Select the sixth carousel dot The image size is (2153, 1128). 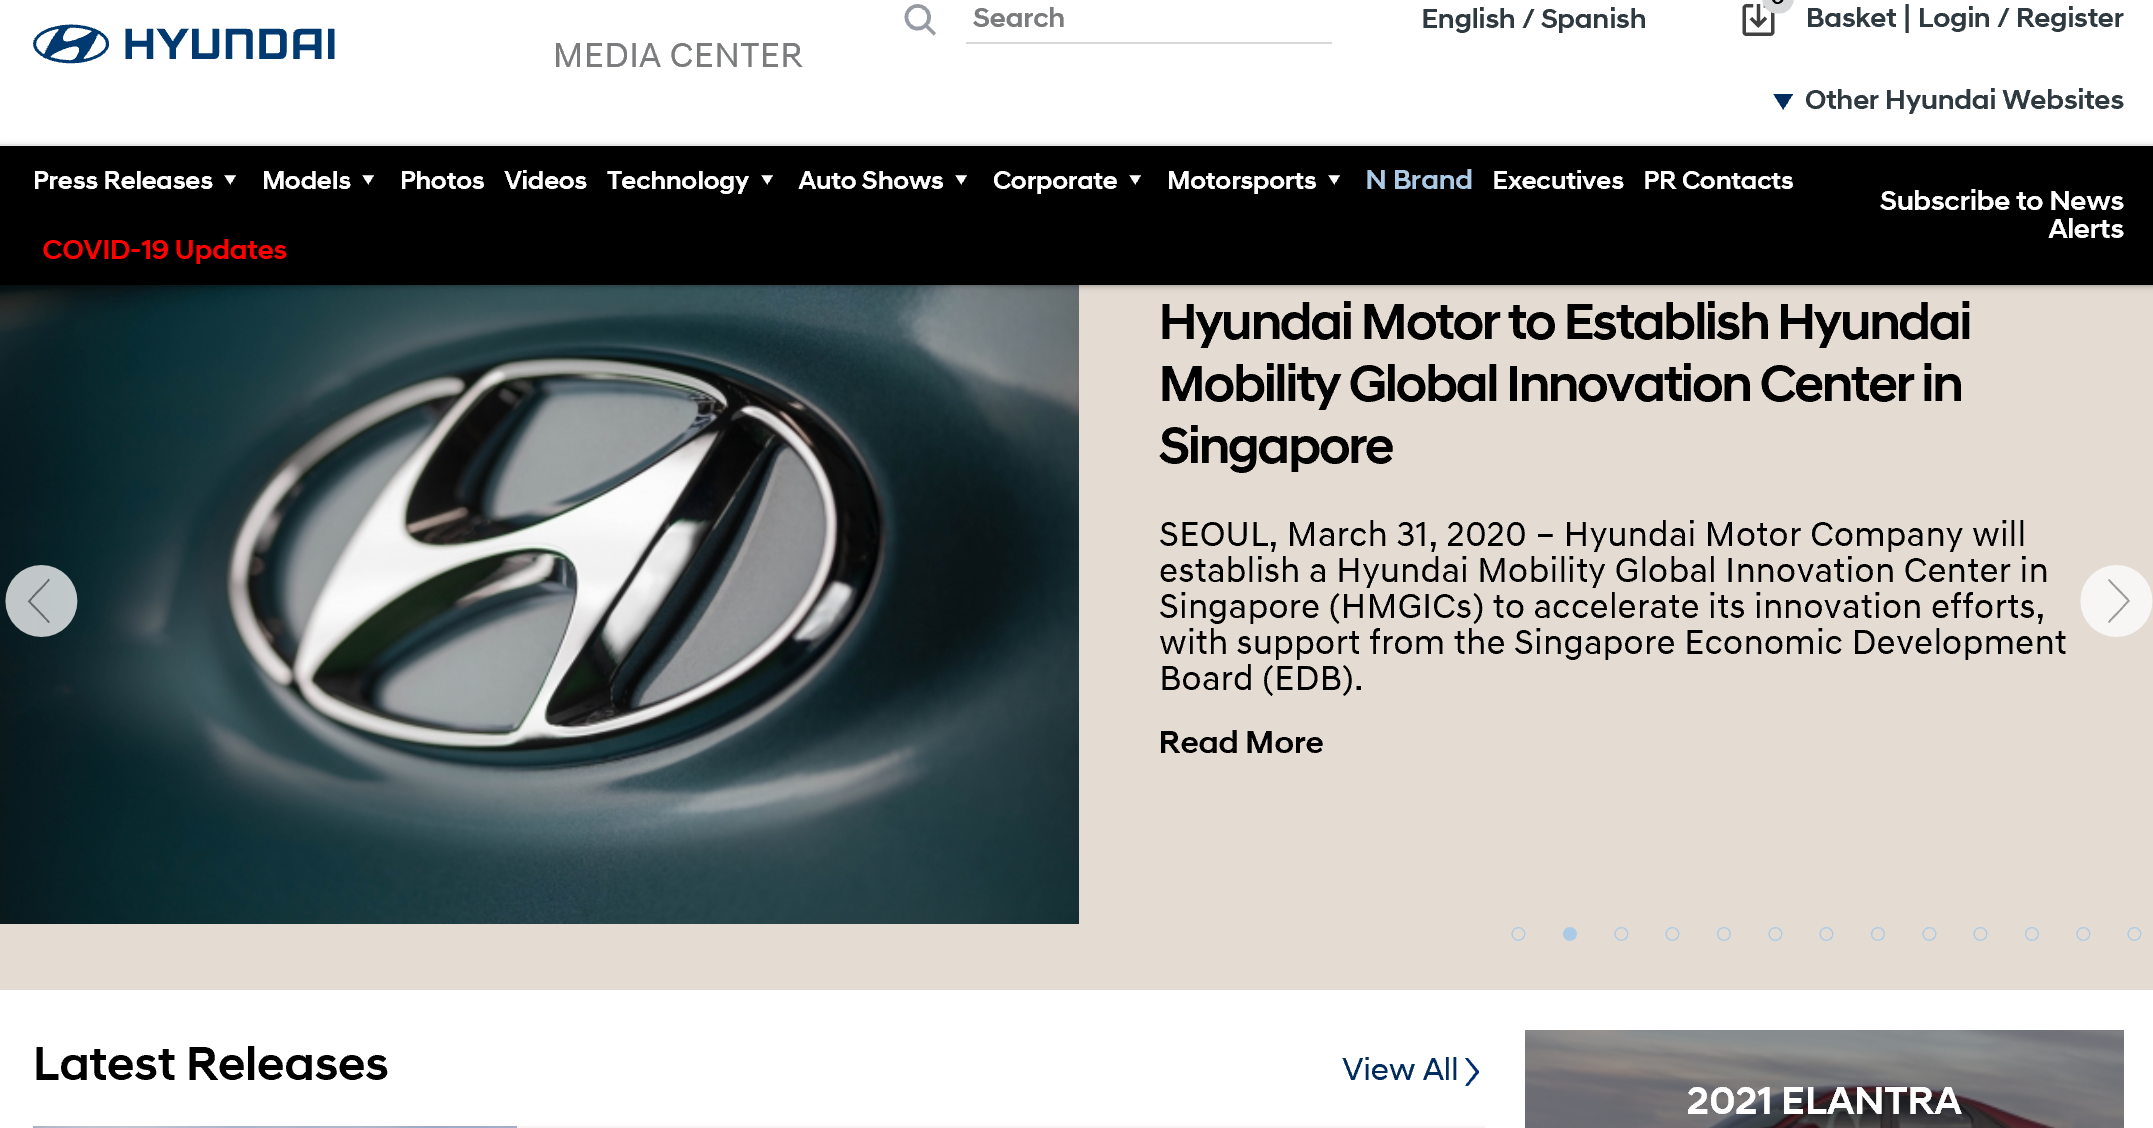[1775, 934]
